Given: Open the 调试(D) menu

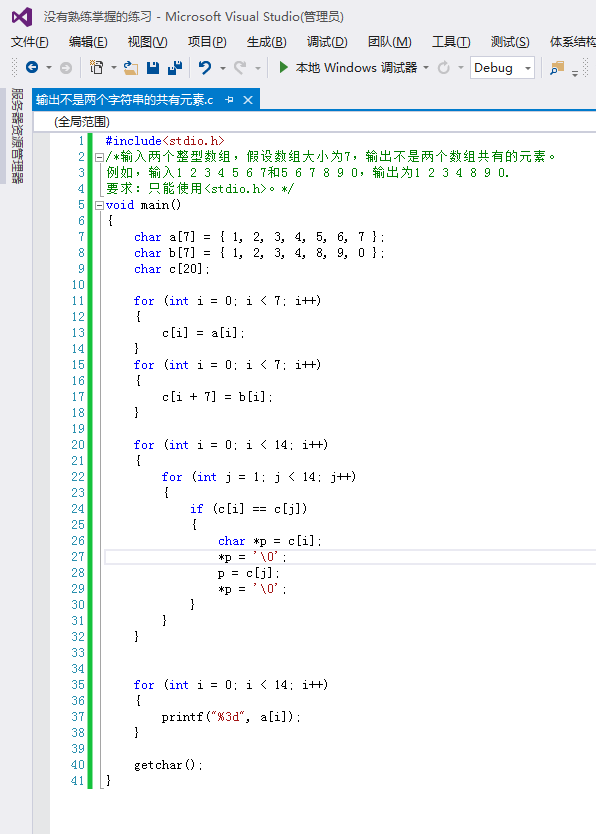Looking at the screenshot, I should coord(327,41).
